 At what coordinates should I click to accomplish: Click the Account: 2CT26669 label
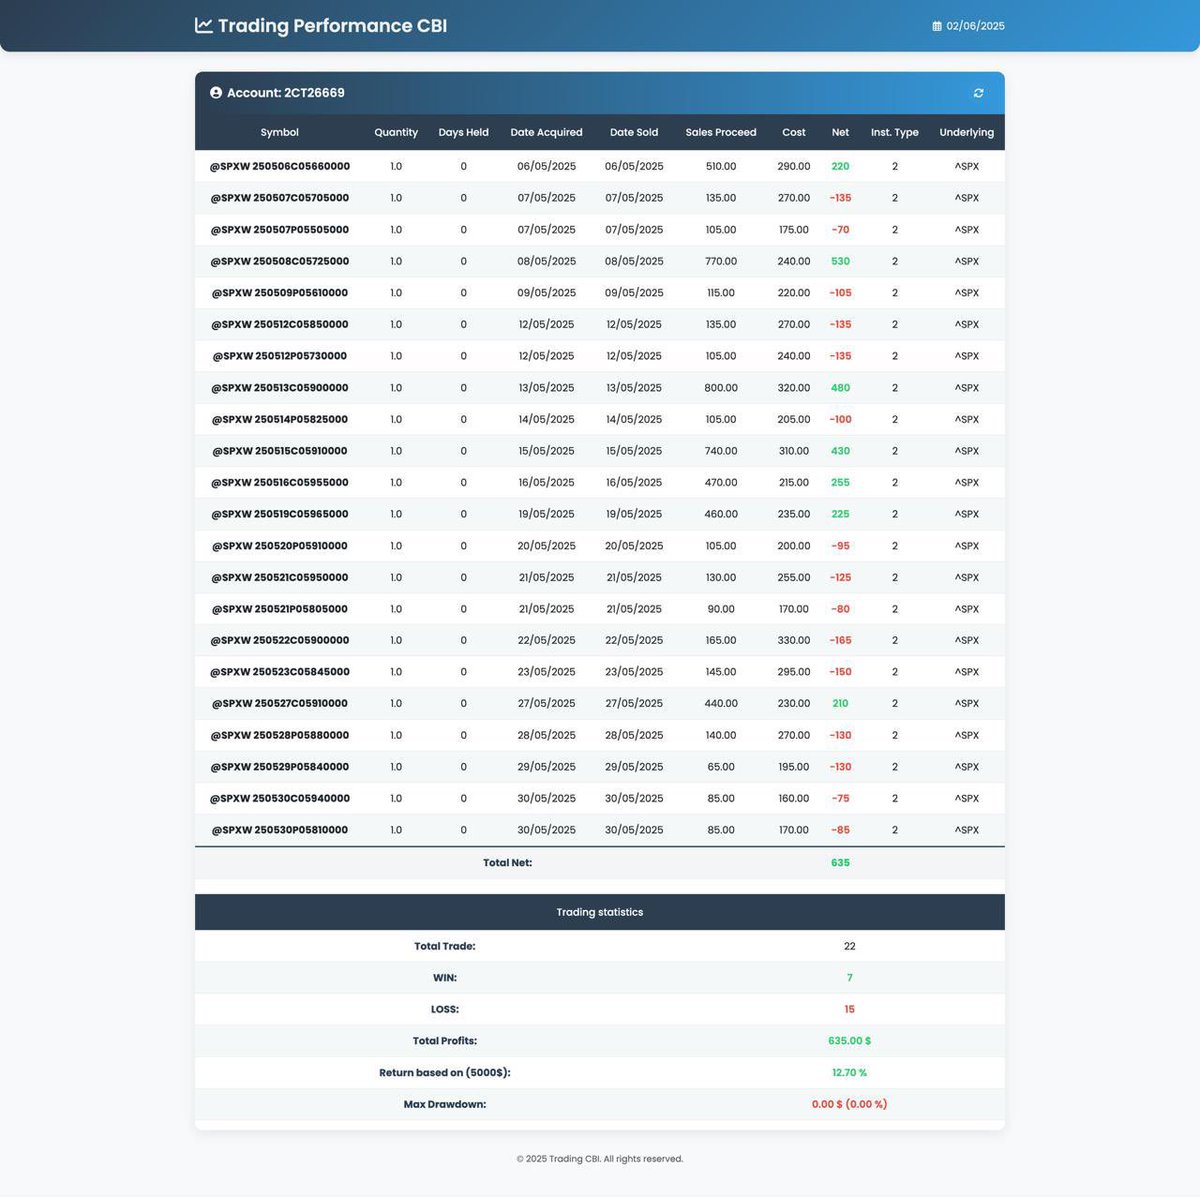pyautogui.click(x=286, y=93)
